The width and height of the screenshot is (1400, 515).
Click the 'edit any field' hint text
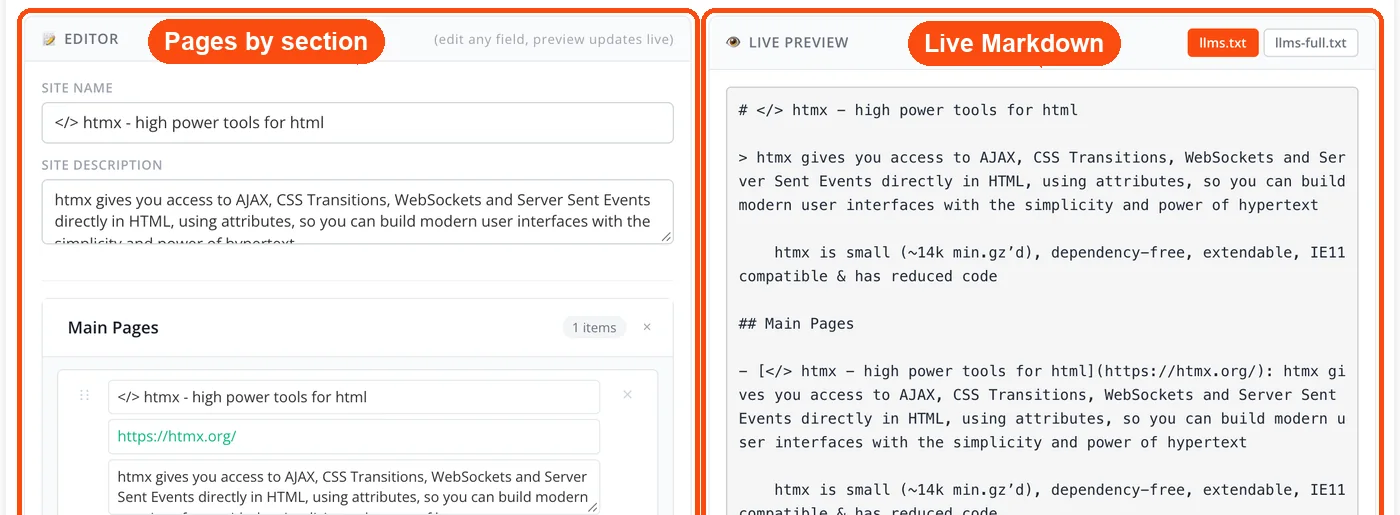pos(553,40)
